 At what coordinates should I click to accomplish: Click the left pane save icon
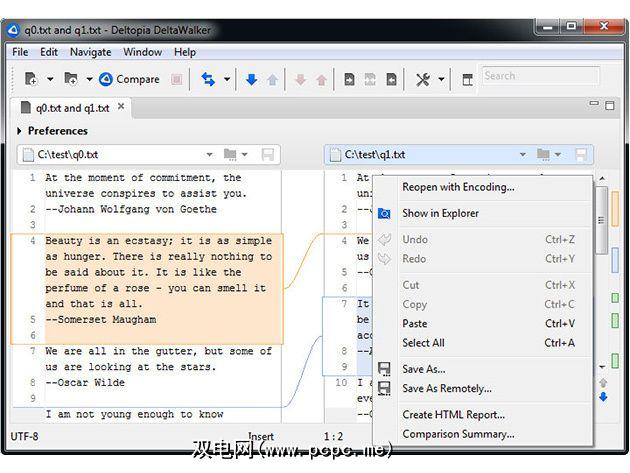click(x=268, y=155)
